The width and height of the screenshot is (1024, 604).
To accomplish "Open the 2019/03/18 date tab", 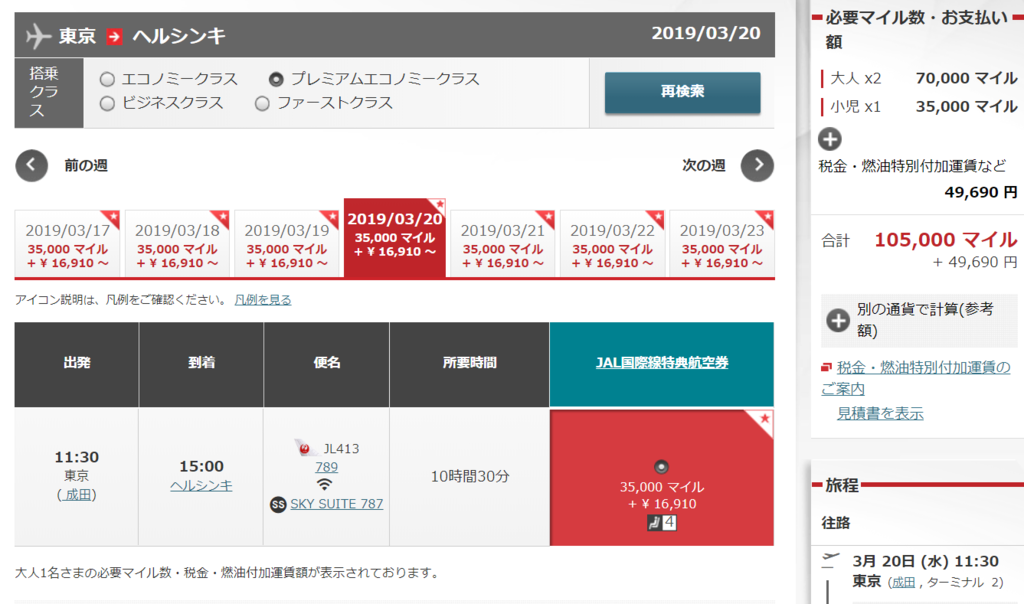I will click(x=177, y=244).
